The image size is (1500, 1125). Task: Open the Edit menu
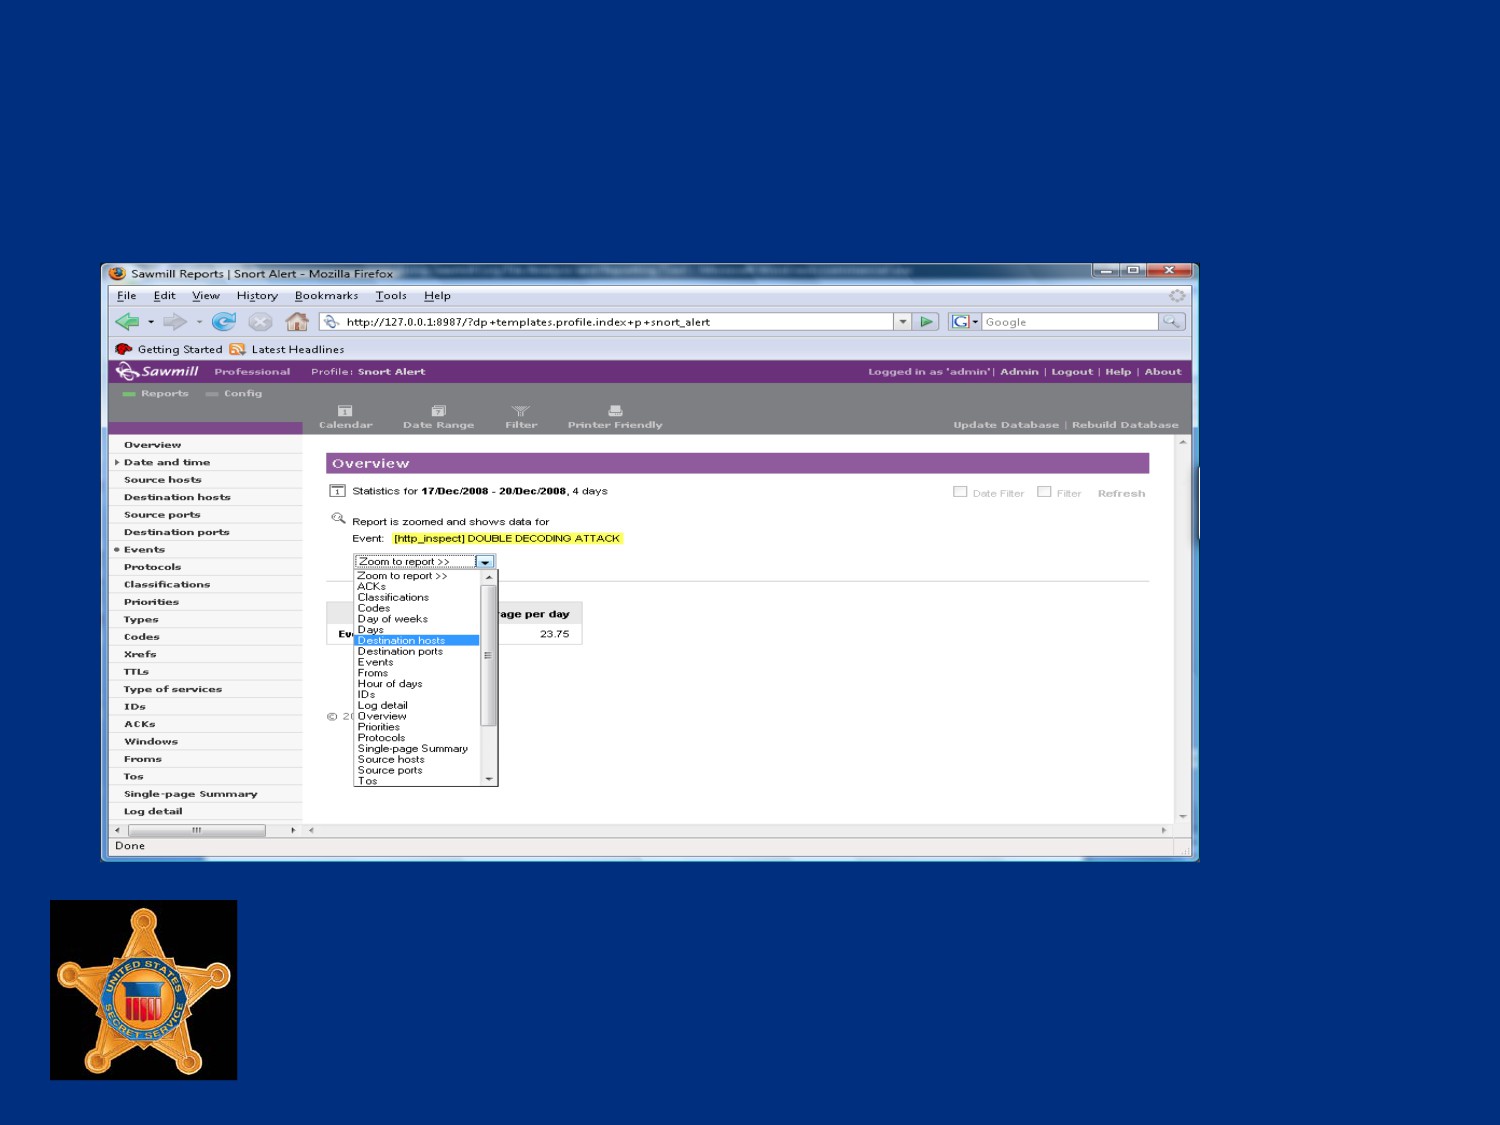164,296
